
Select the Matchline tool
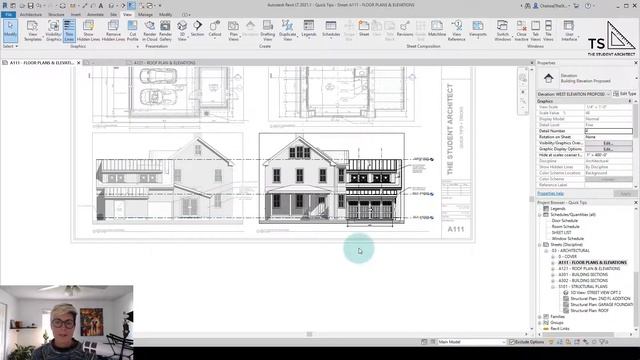click(x=437, y=29)
